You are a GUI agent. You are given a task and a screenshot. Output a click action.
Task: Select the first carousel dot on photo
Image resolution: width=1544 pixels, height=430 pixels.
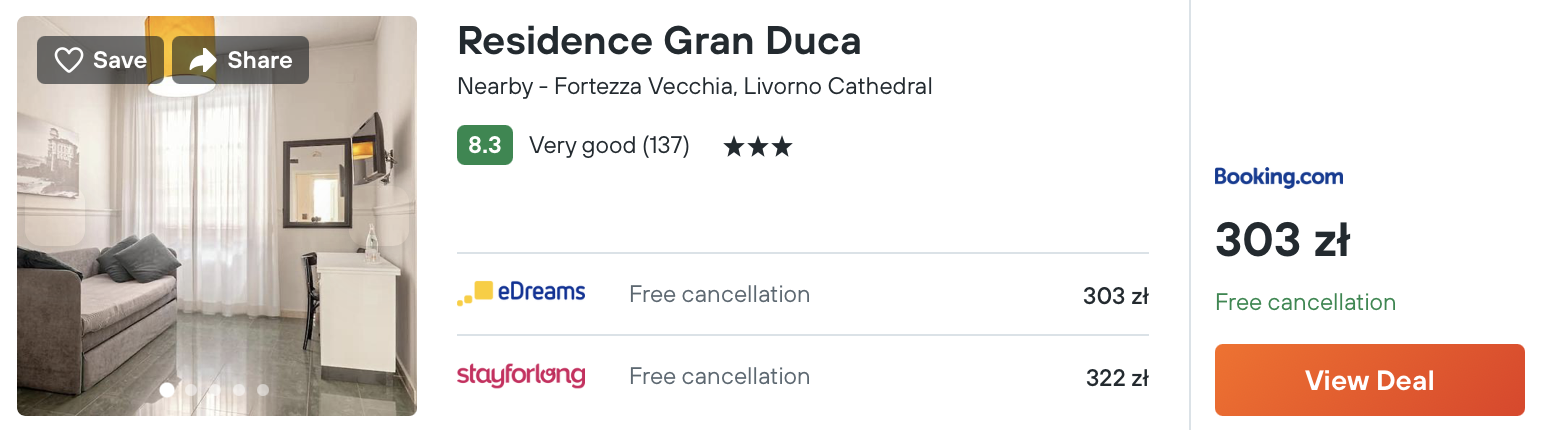point(167,390)
